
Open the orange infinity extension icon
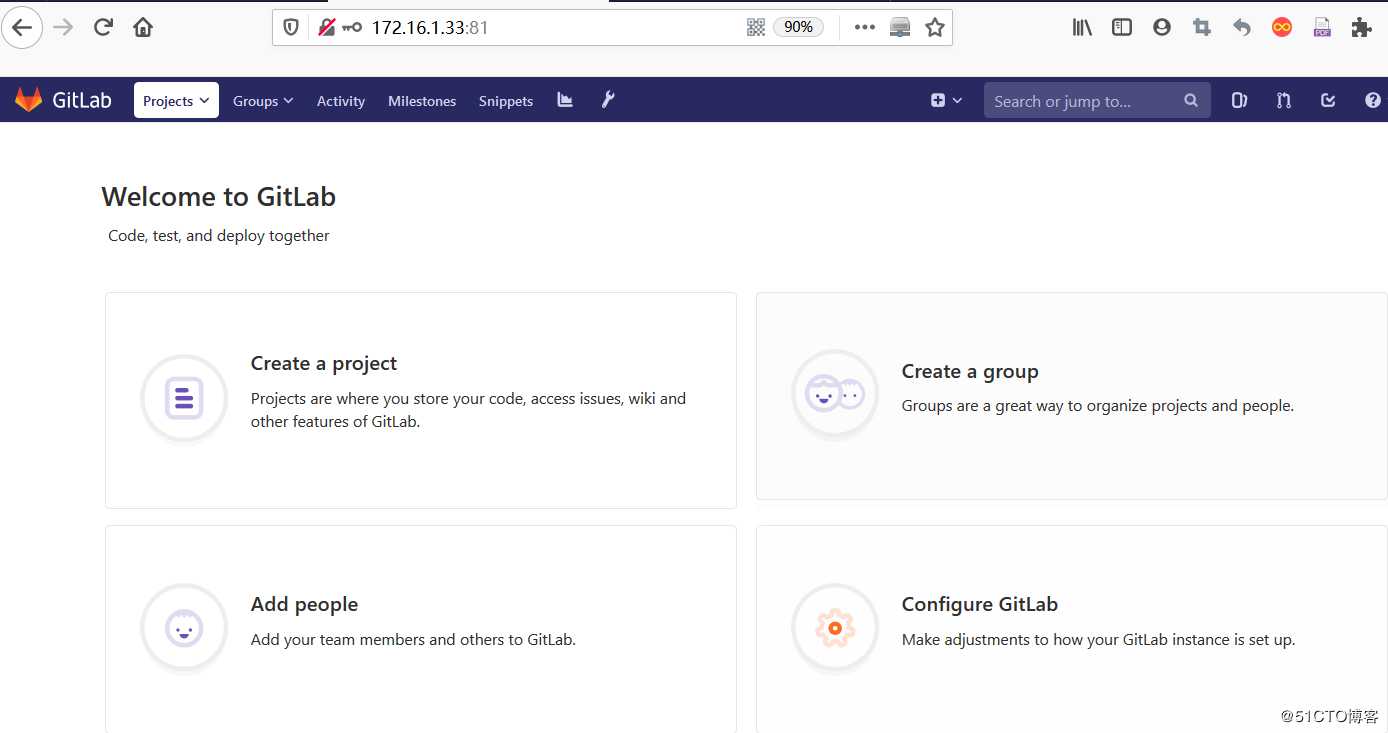[x=1282, y=27]
